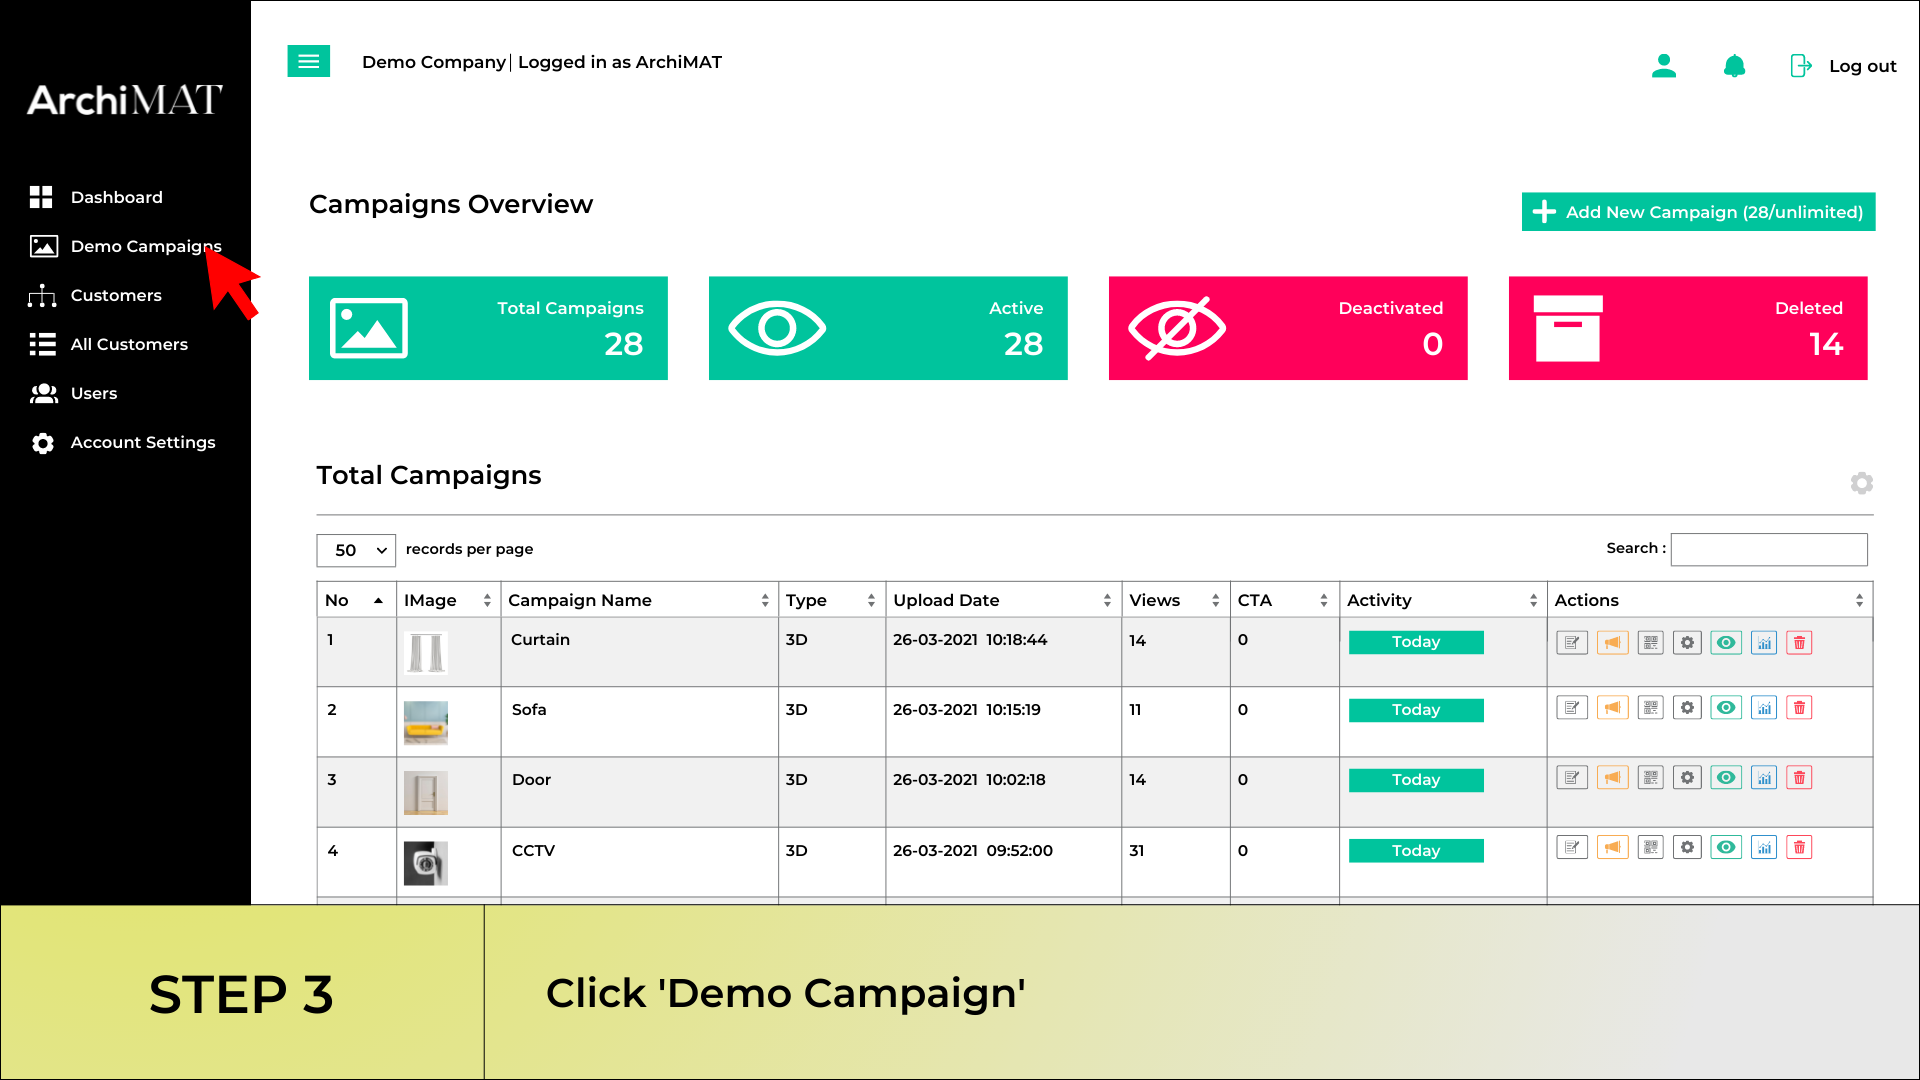This screenshot has width=1920, height=1080.
Task: Click the Upload Date sort arrows
Action: [x=1106, y=599]
